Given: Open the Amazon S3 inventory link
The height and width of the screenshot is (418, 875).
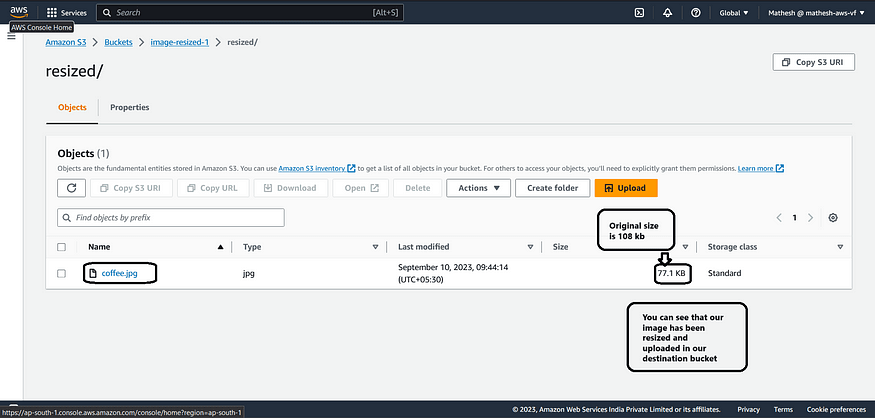Looking at the screenshot, I should (317, 168).
